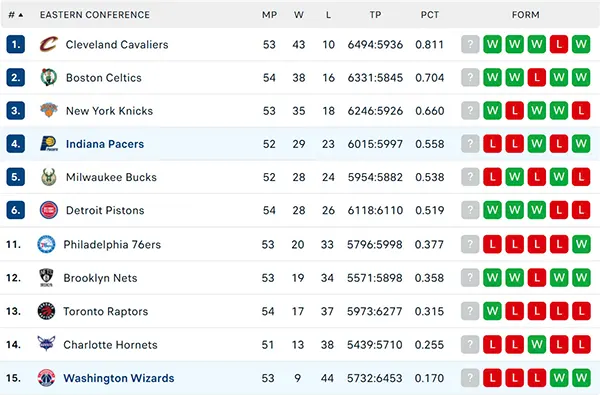Click Celtics' red L form badge
This screenshot has width=600, height=395.
click(537, 78)
